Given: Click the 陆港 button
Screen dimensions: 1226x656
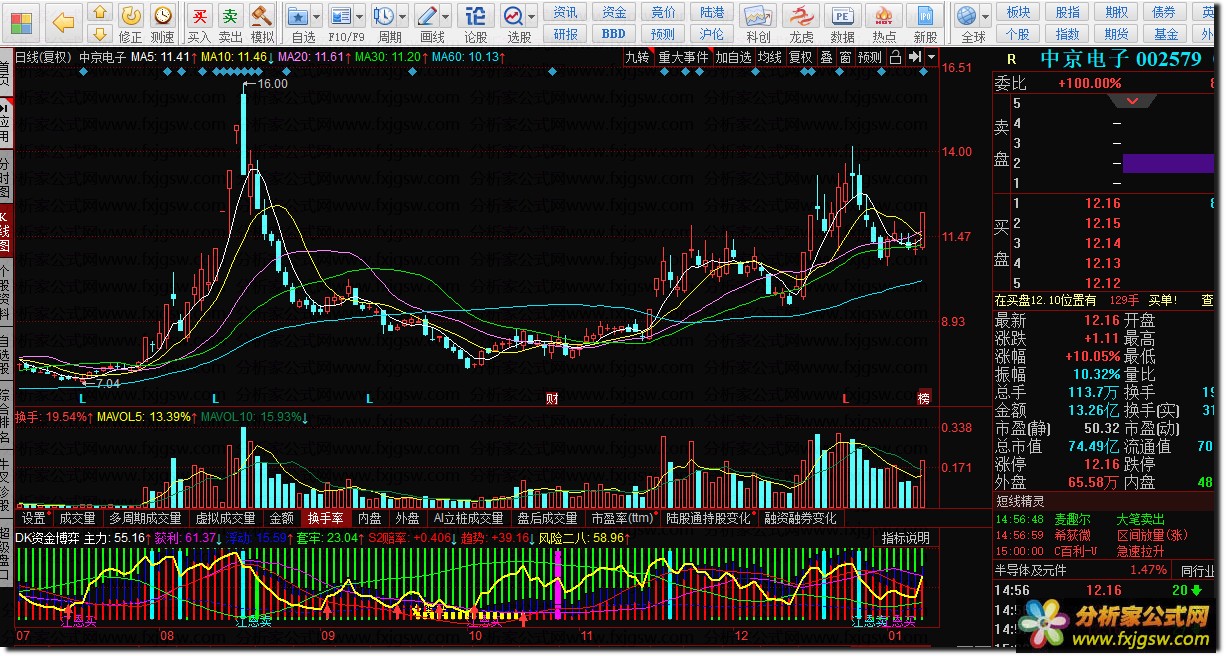Looking at the screenshot, I should tap(713, 12).
